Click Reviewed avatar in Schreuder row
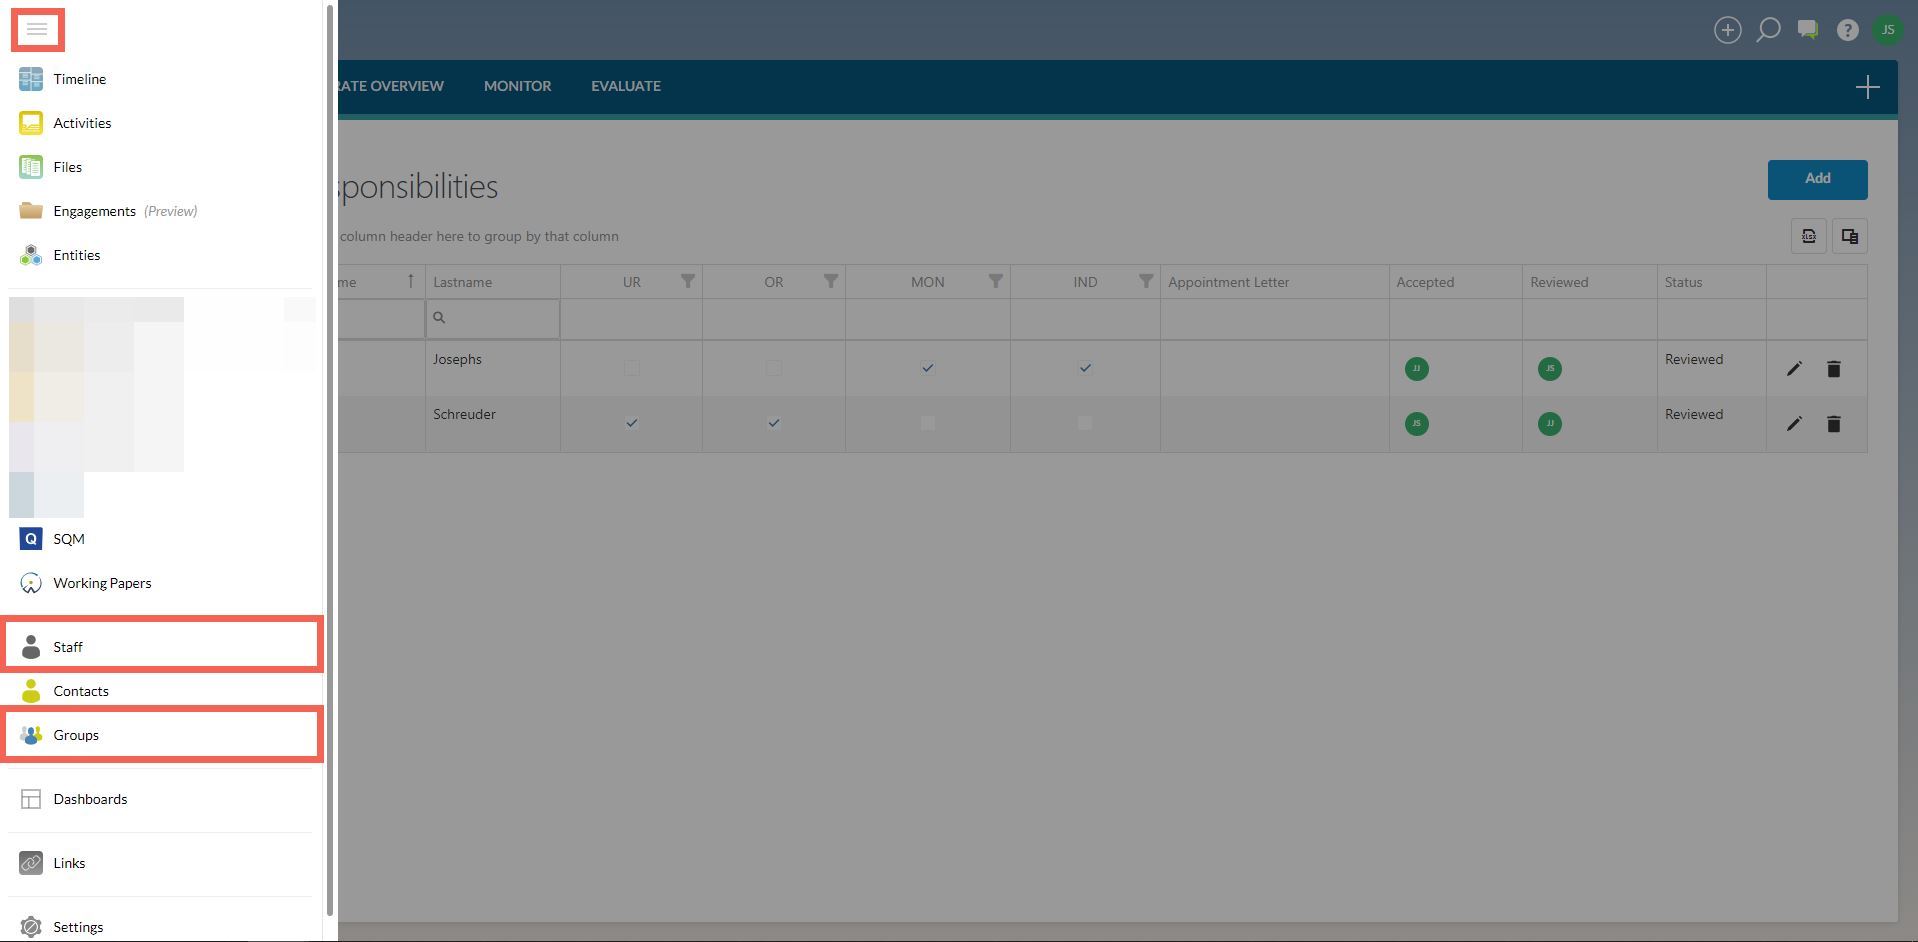 coord(1549,424)
